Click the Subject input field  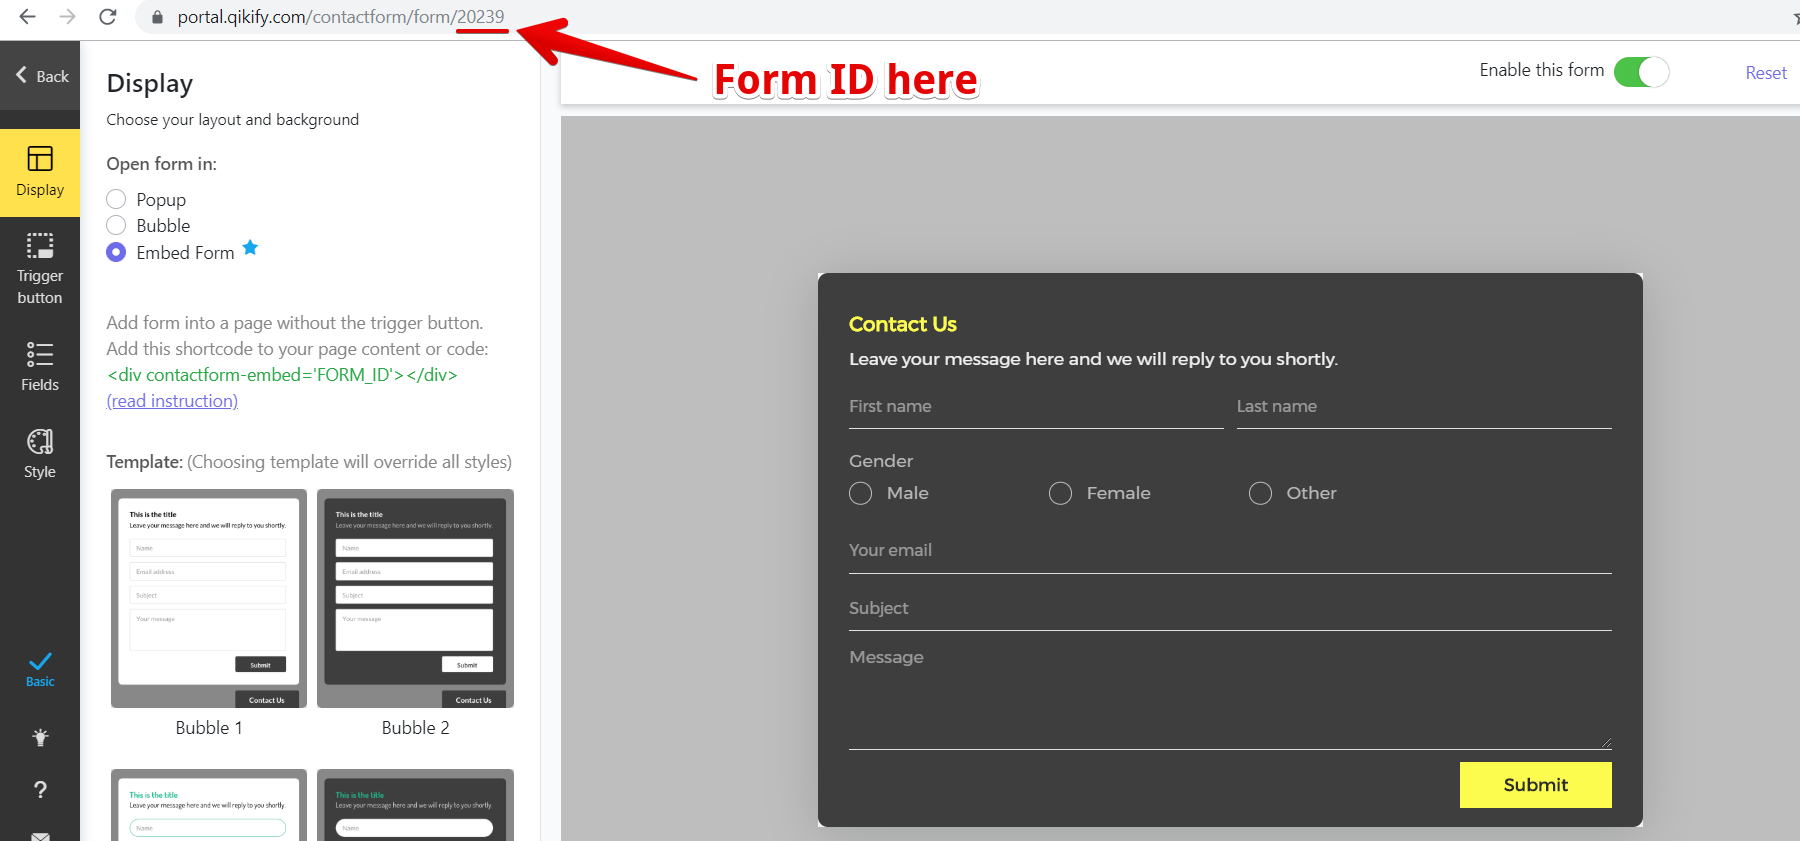[1230, 609]
